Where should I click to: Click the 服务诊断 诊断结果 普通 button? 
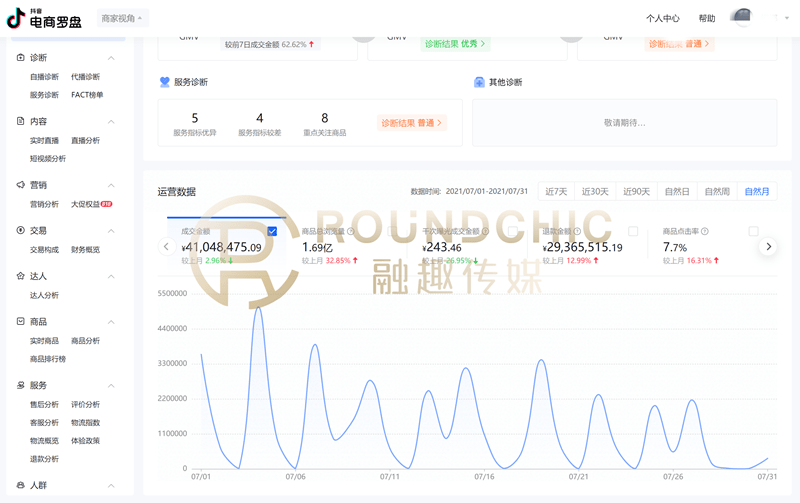411,123
